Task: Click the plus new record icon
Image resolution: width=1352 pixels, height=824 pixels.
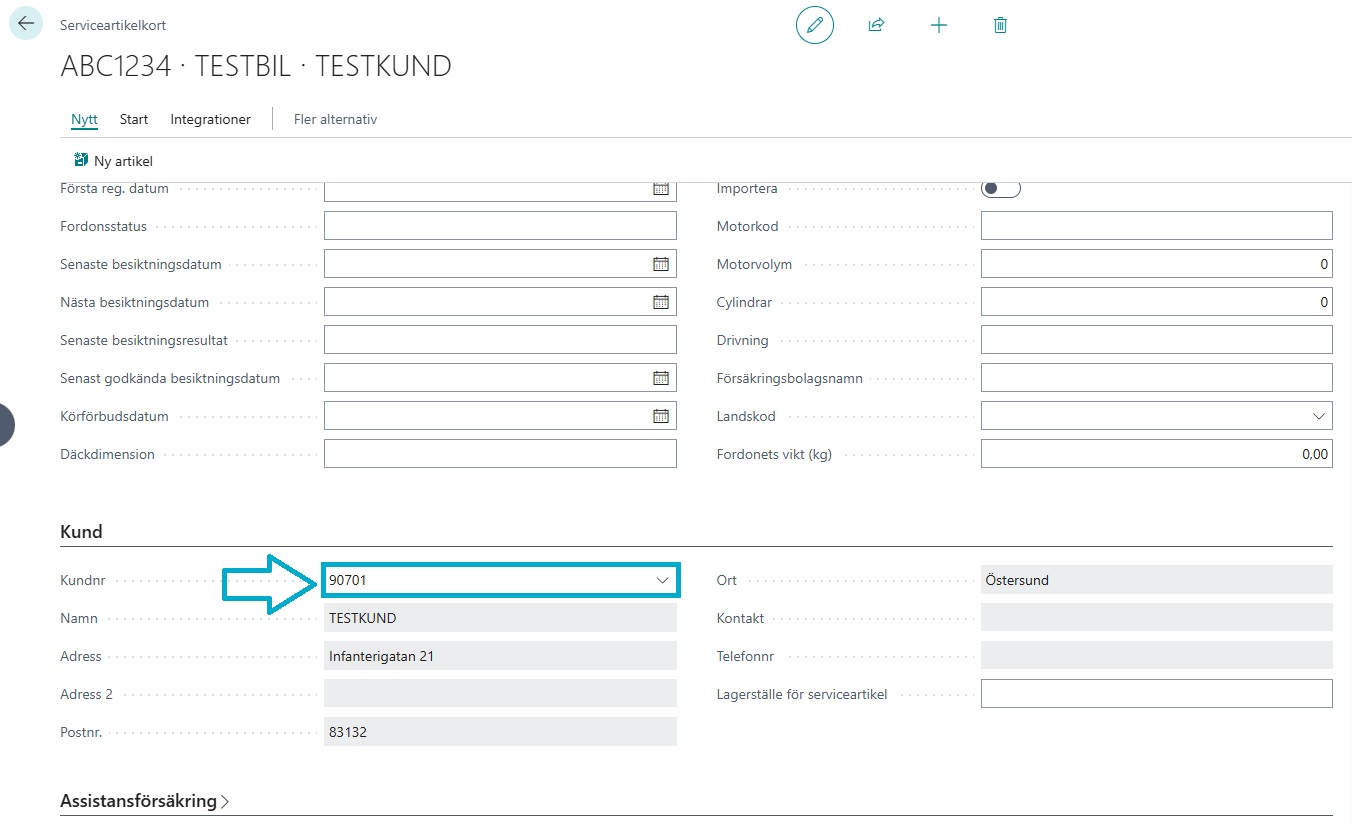Action: click(x=938, y=25)
